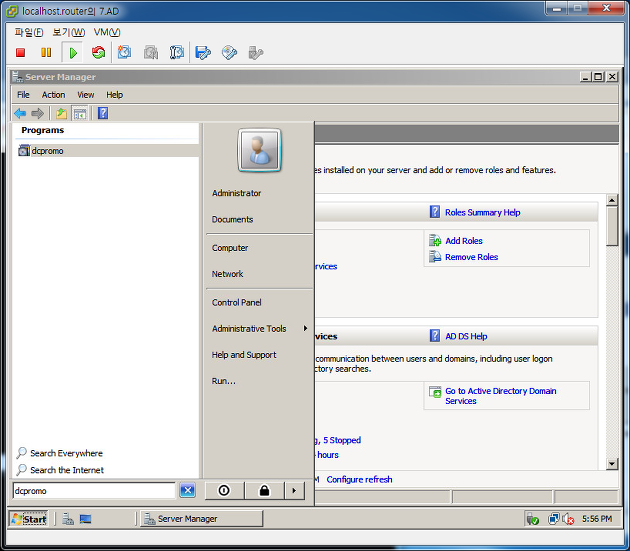Clear the dcpromo search text
The image size is (630, 551).
188,490
